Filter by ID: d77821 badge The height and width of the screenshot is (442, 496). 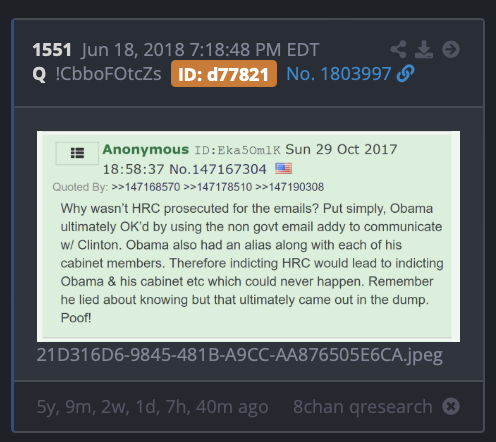click(x=224, y=74)
